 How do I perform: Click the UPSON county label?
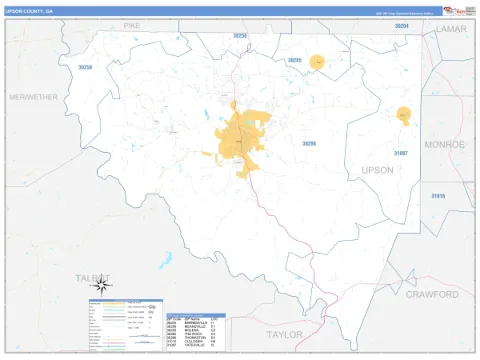point(377,170)
